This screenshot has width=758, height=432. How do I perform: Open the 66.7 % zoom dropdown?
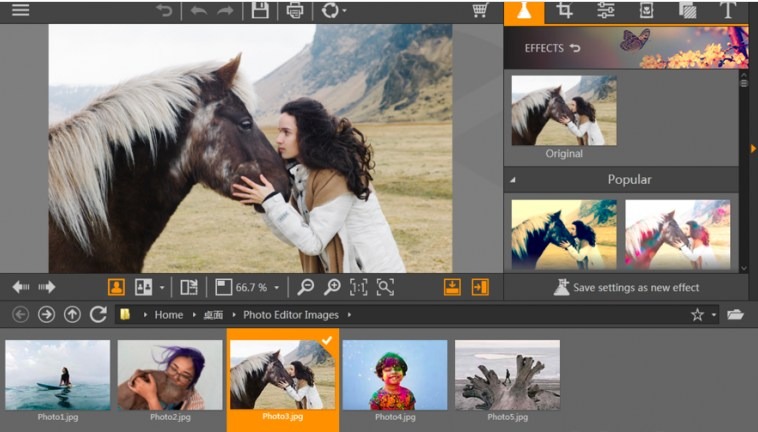click(x=277, y=288)
